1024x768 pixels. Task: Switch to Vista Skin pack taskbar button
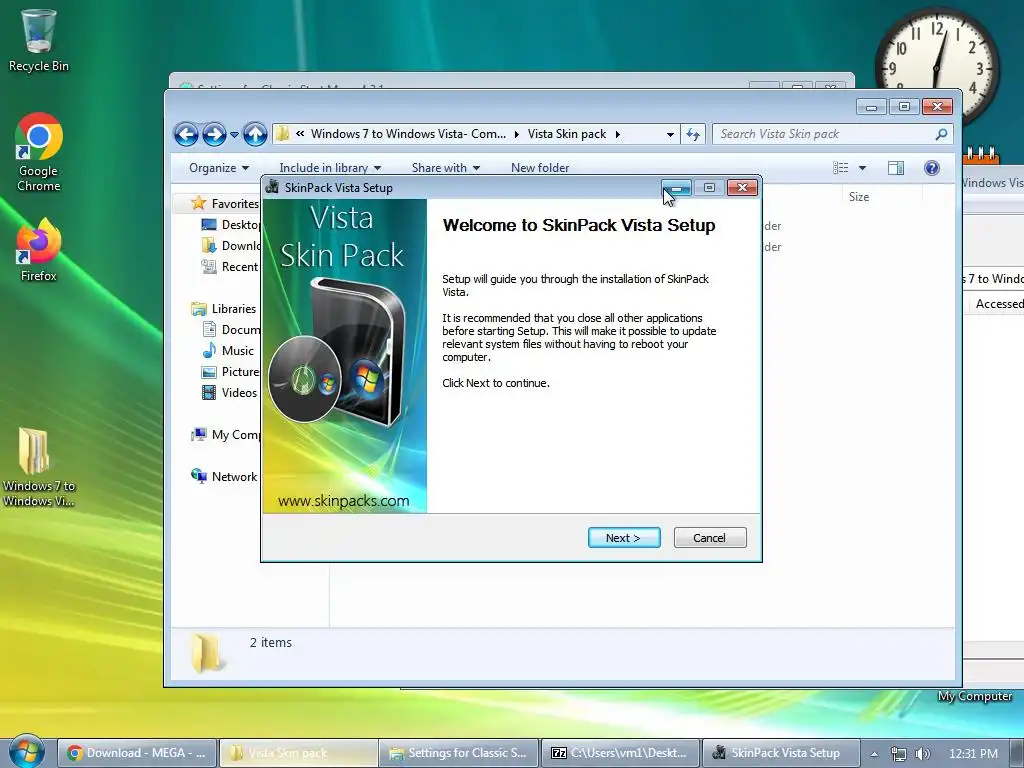point(297,753)
